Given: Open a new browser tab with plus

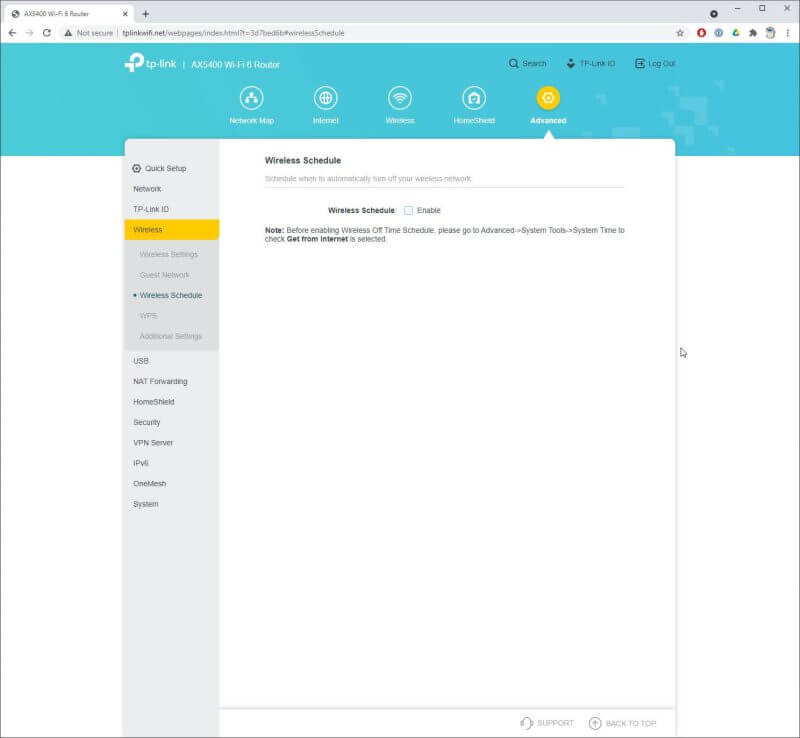Looking at the screenshot, I should tap(145, 14).
